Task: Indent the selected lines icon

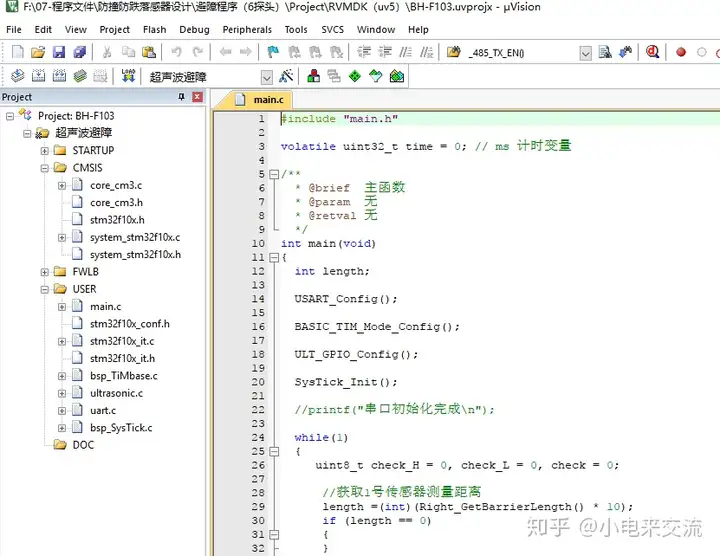Action: [x=364, y=52]
